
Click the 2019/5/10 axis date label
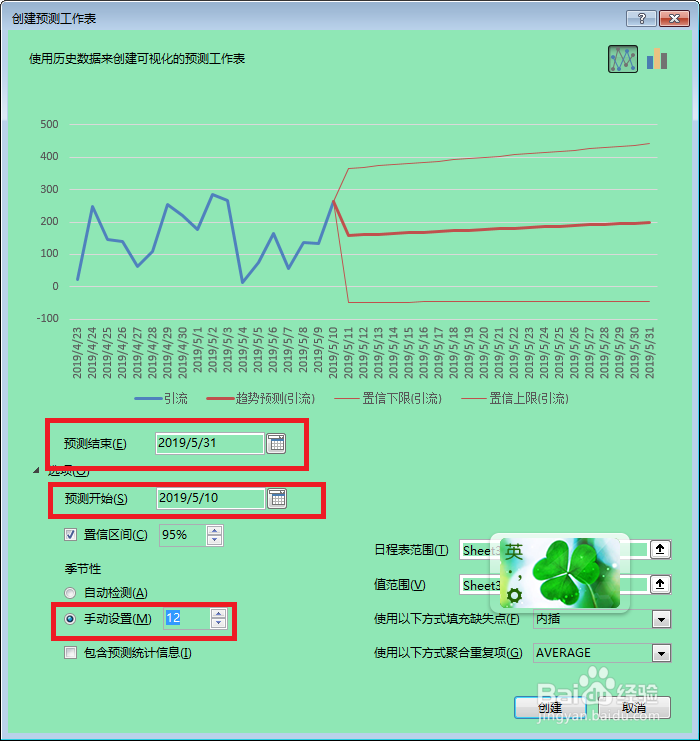click(x=333, y=353)
